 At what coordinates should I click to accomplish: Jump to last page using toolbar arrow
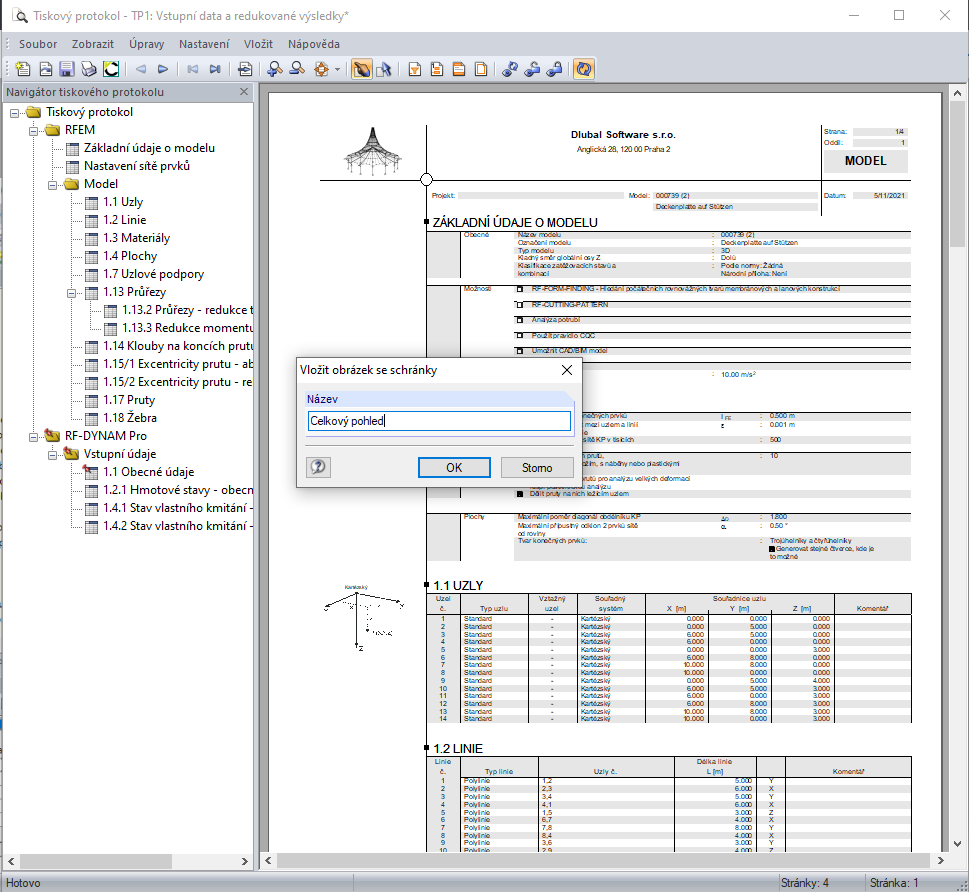[x=214, y=69]
